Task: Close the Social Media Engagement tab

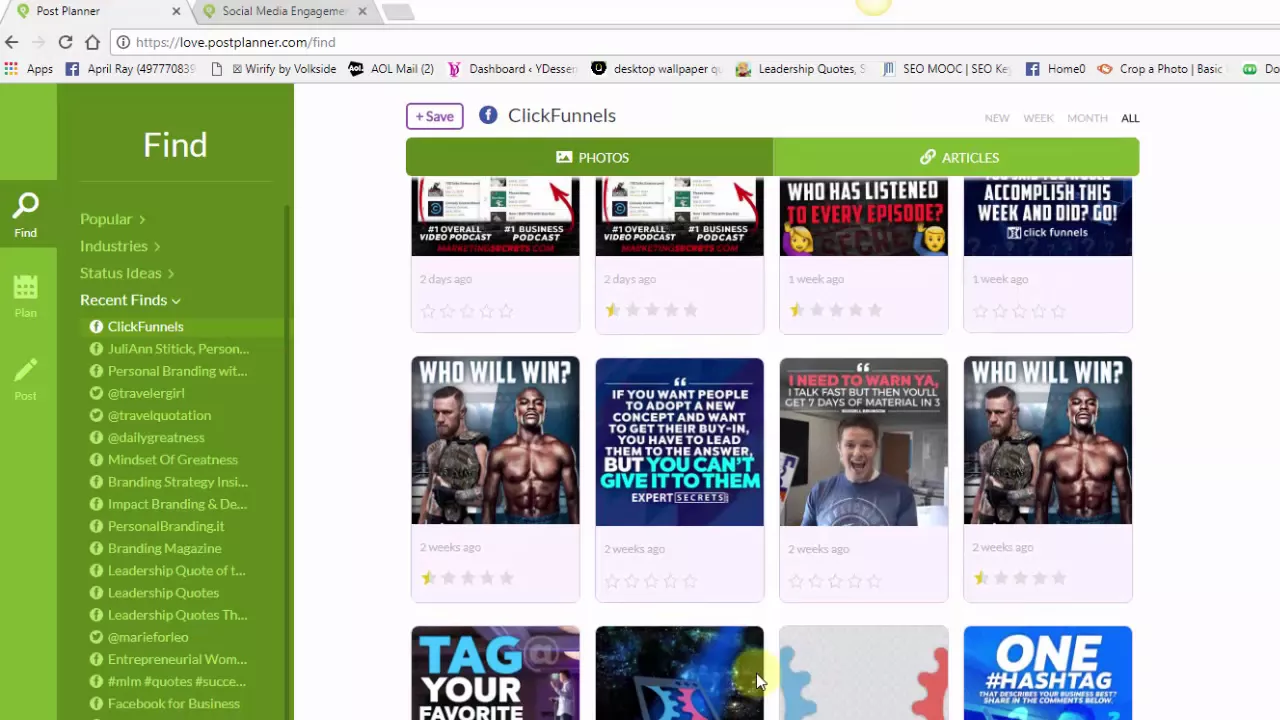Action: point(362,11)
